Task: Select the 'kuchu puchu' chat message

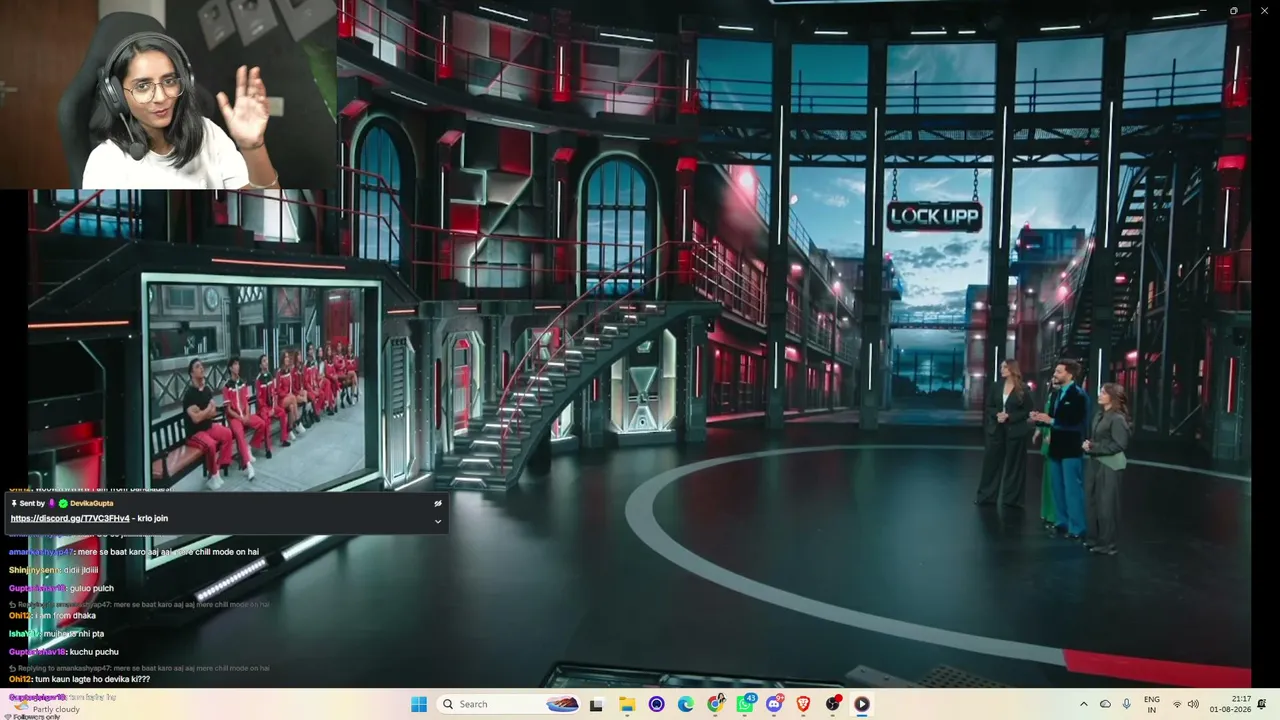Action: click(x=94, y=652)
